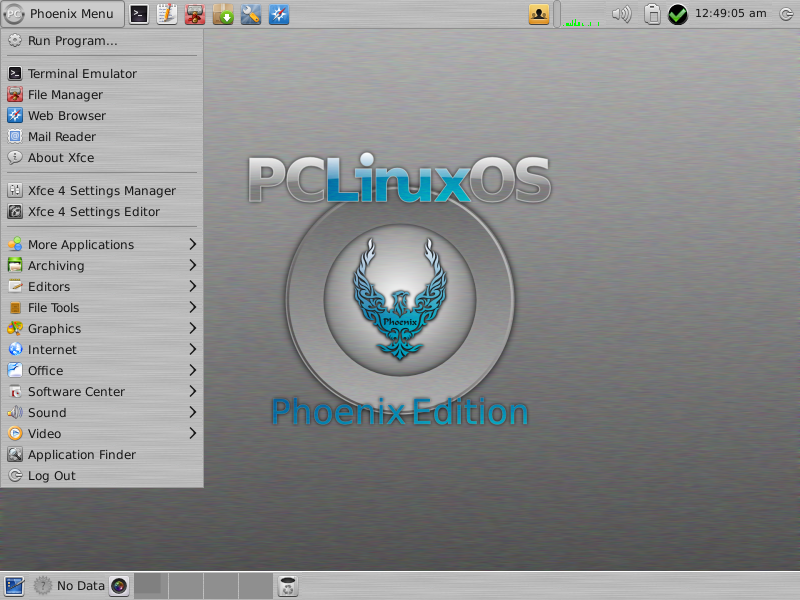Click the round camera lens panel icon
Screen dimensions: 800x600
coord(119,586)
